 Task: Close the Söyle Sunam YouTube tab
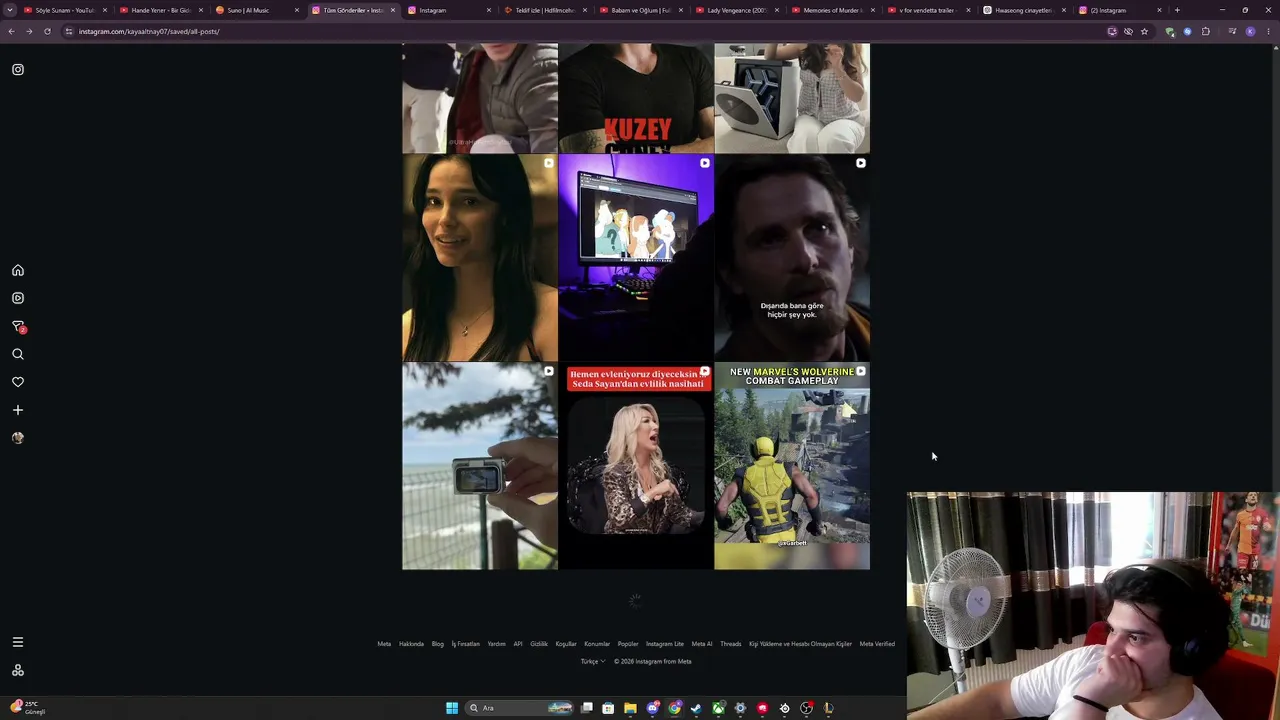tap(105, 10)
